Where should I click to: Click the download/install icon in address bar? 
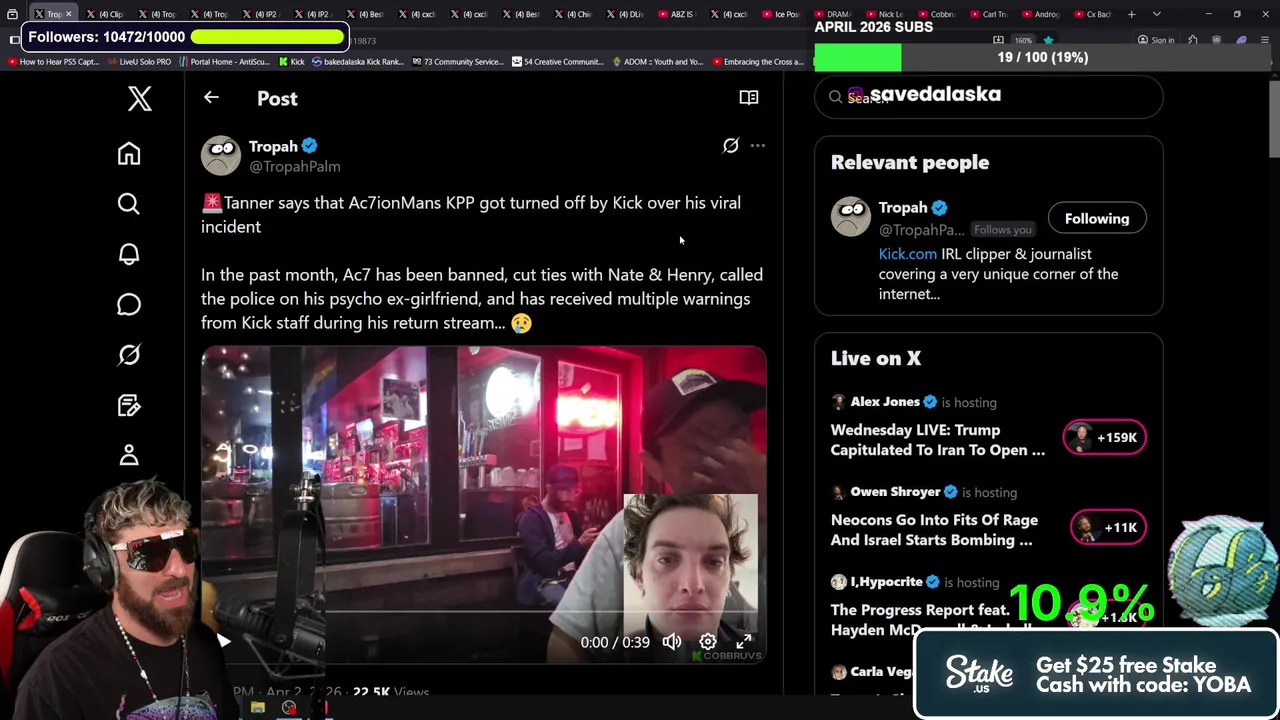coord(998,40)
